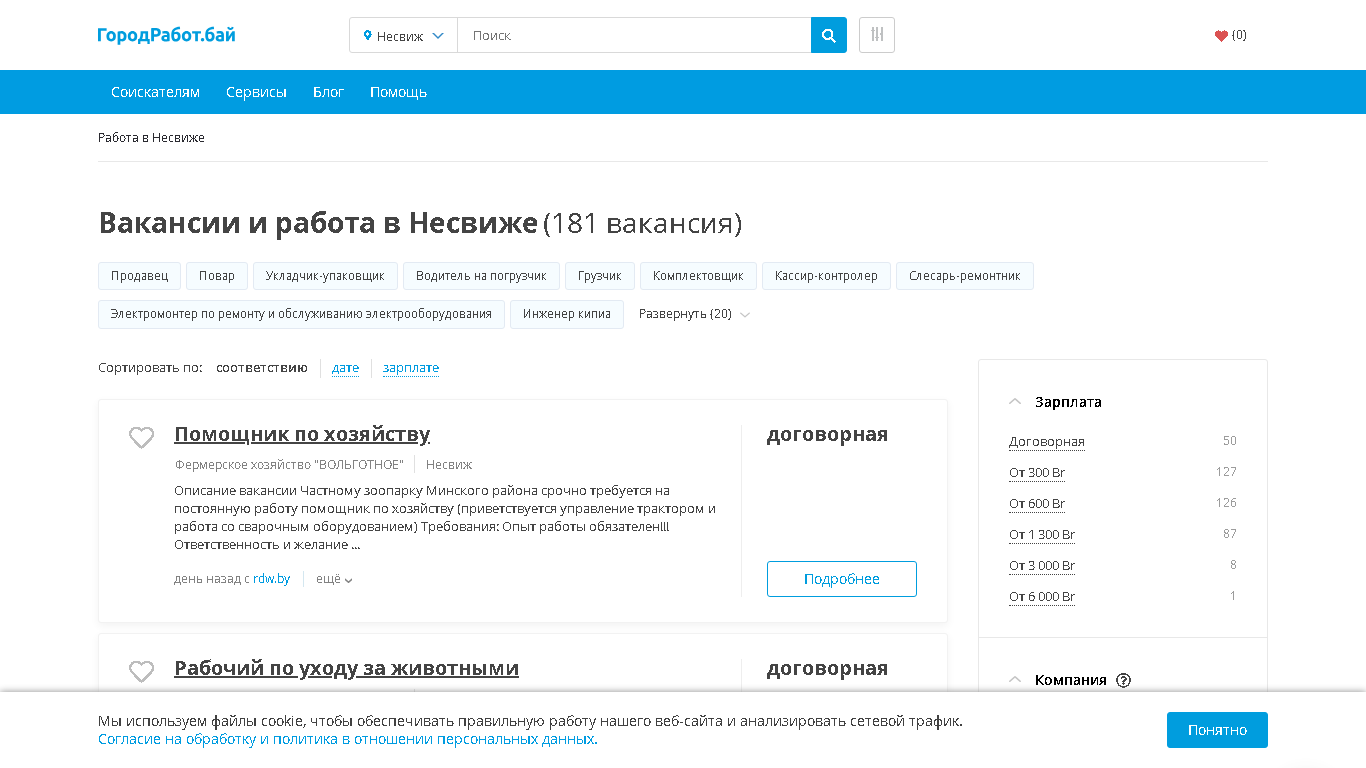
Task: Expand the Развернуть (20) tag list
Action: [694, 314]
